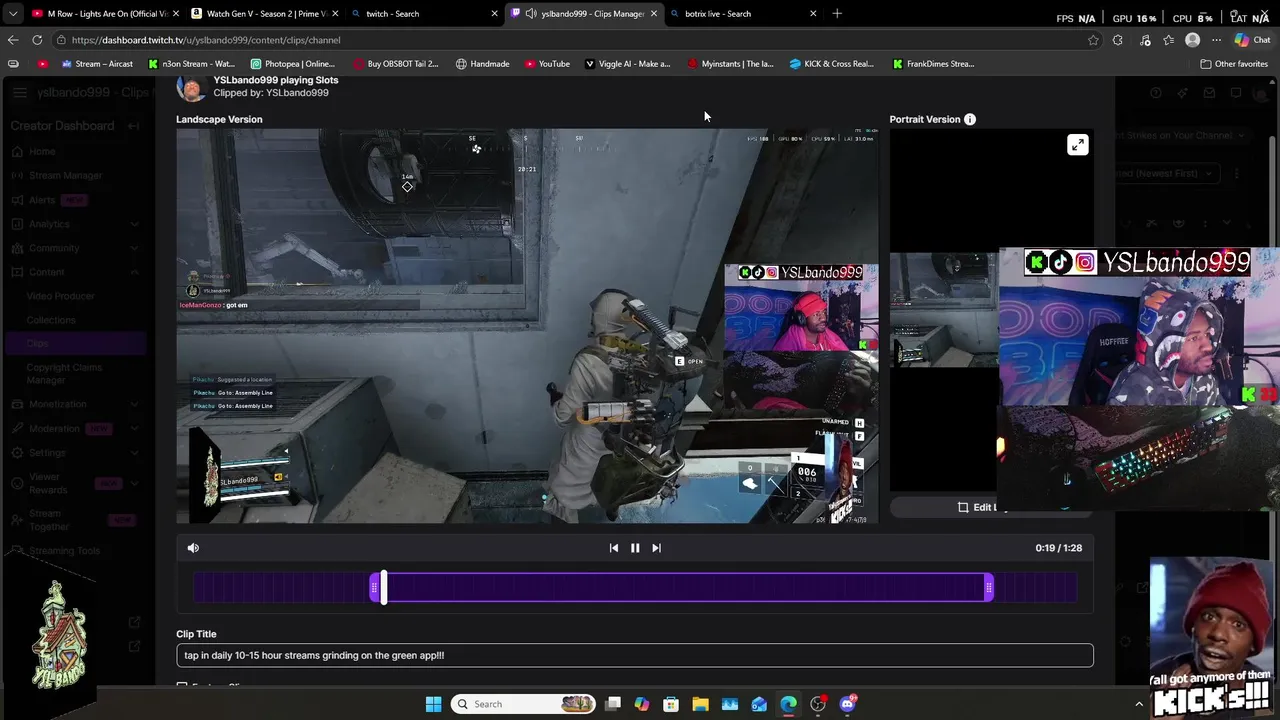Switch to the Watch Gen V Prime Video tab
The width and height of the screenshot is (1280, 720).
point(266,14)
